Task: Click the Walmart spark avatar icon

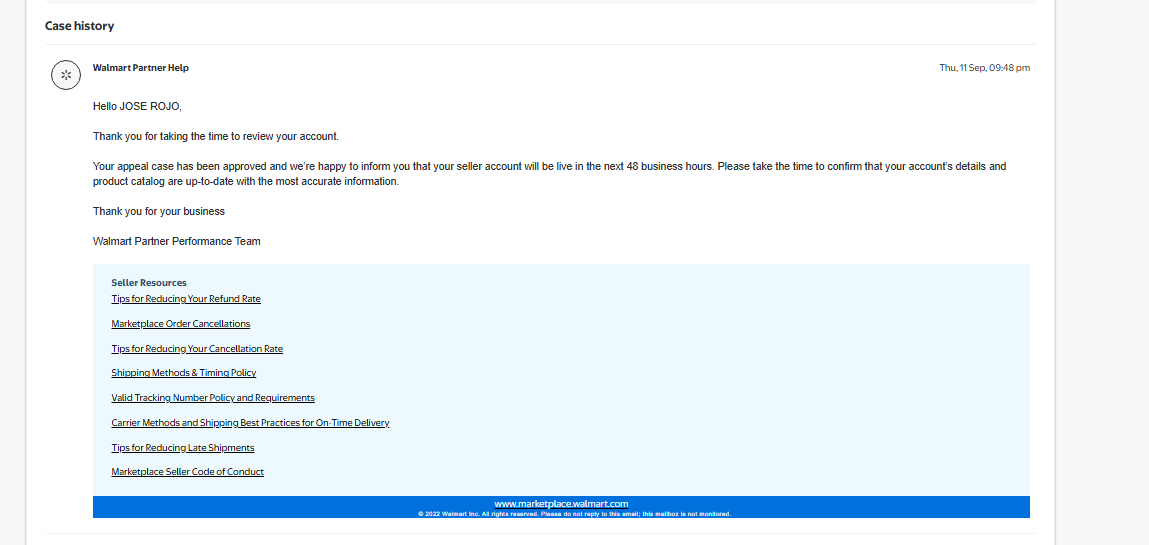Action: (x=66, y=75)
